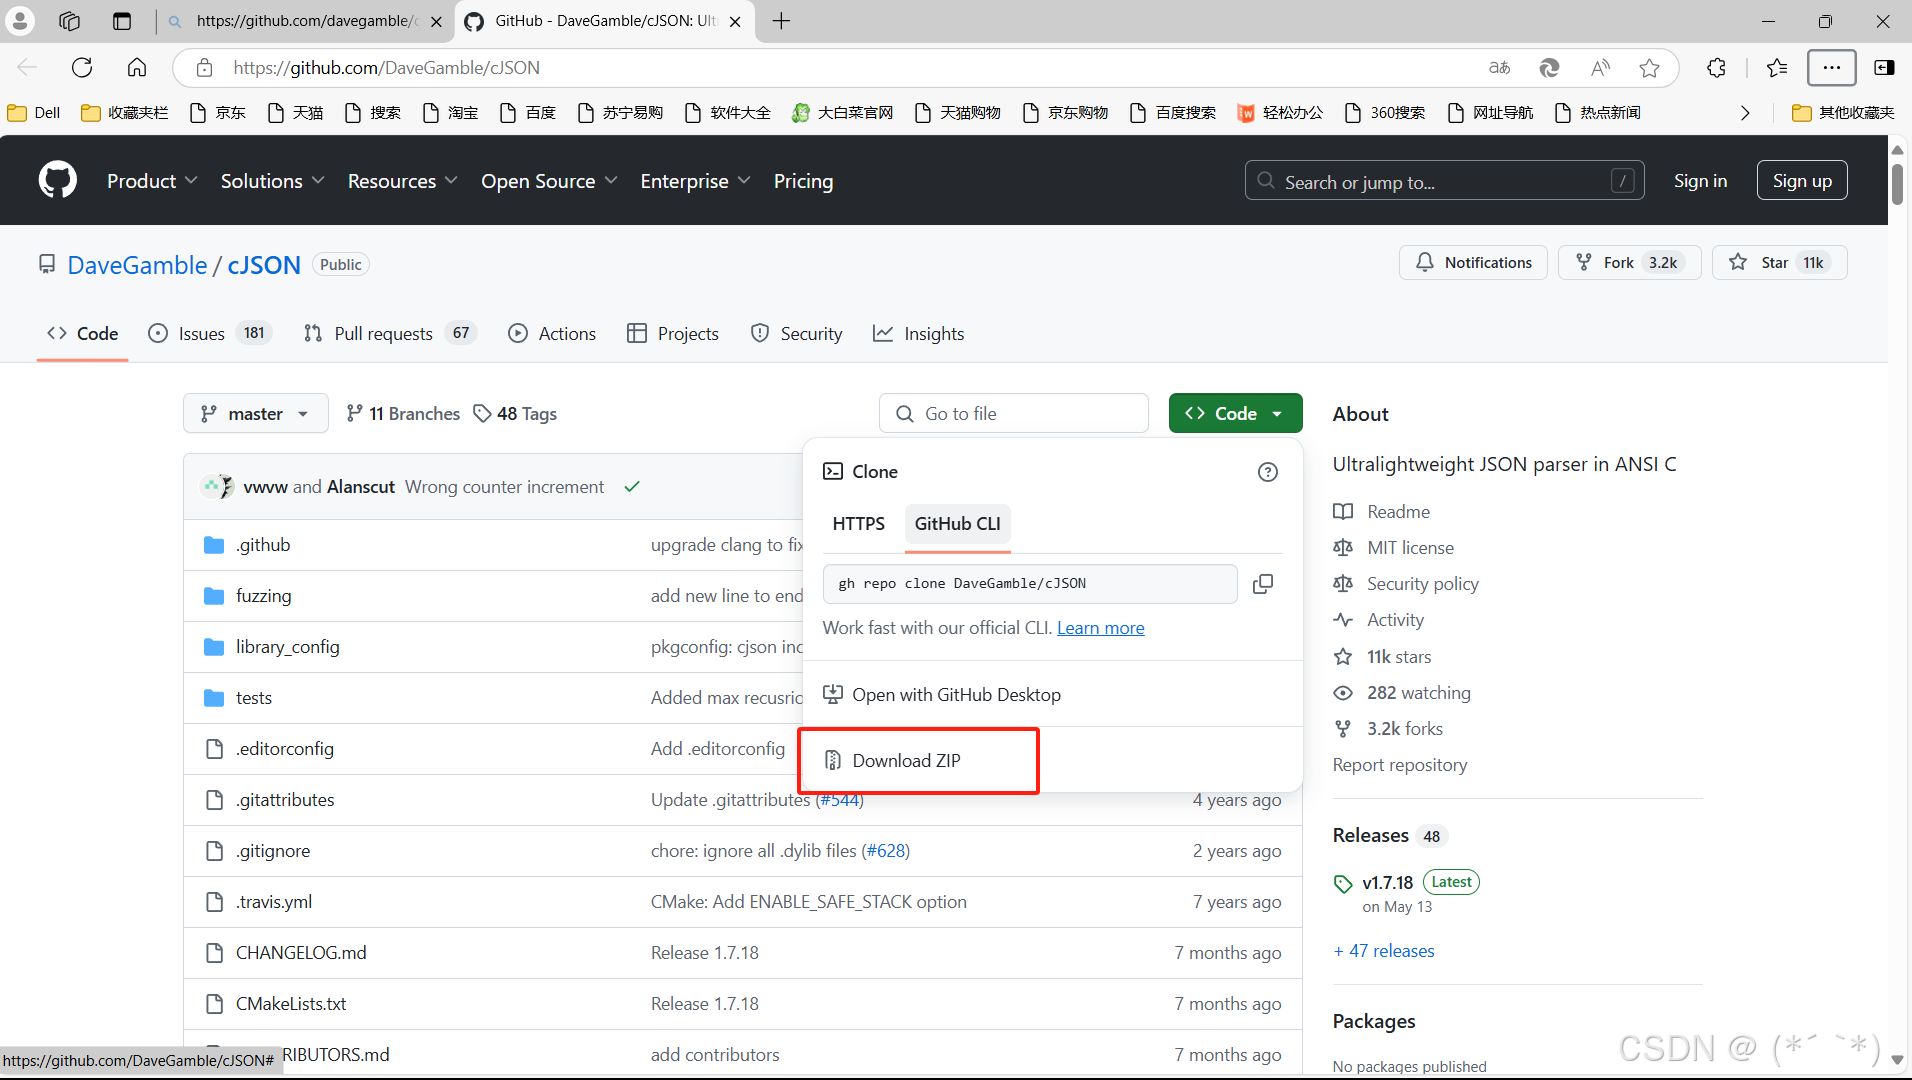Open the MIT license link
Screen dimensions: 1912x1080
click(x=1410, y=548)
